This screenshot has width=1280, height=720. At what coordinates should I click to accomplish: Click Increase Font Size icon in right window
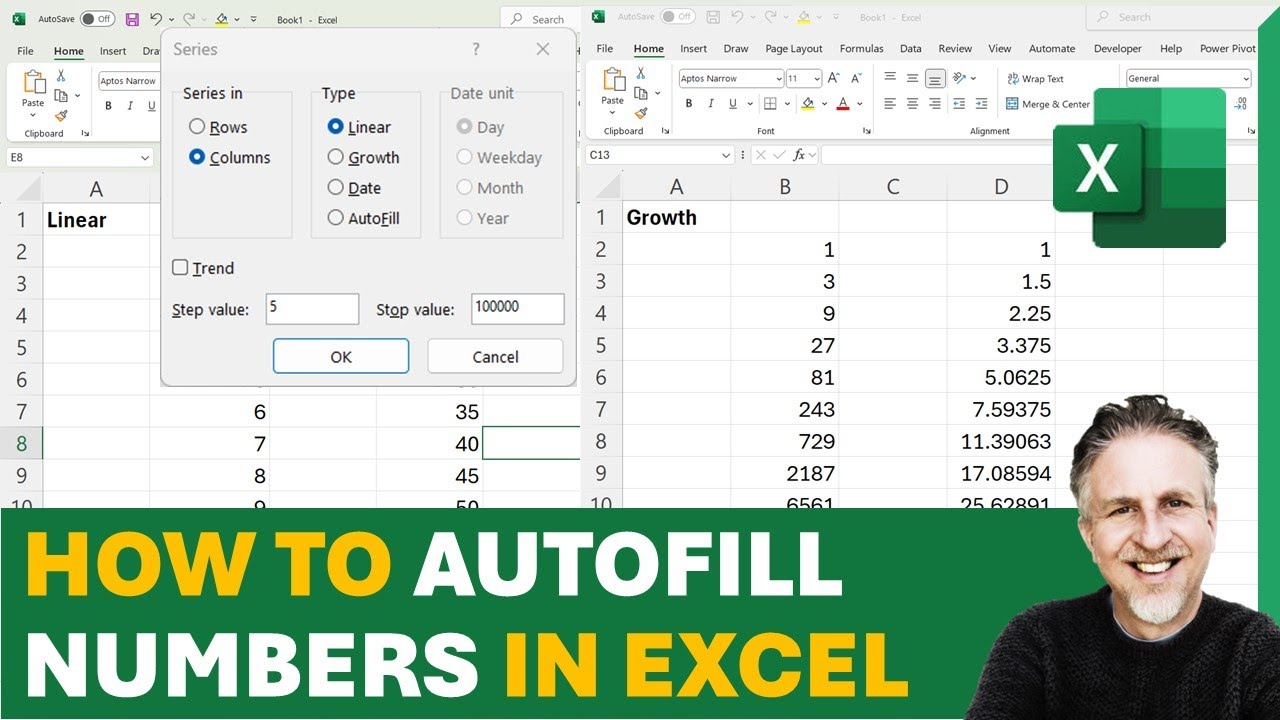click(x=833, y=78)
